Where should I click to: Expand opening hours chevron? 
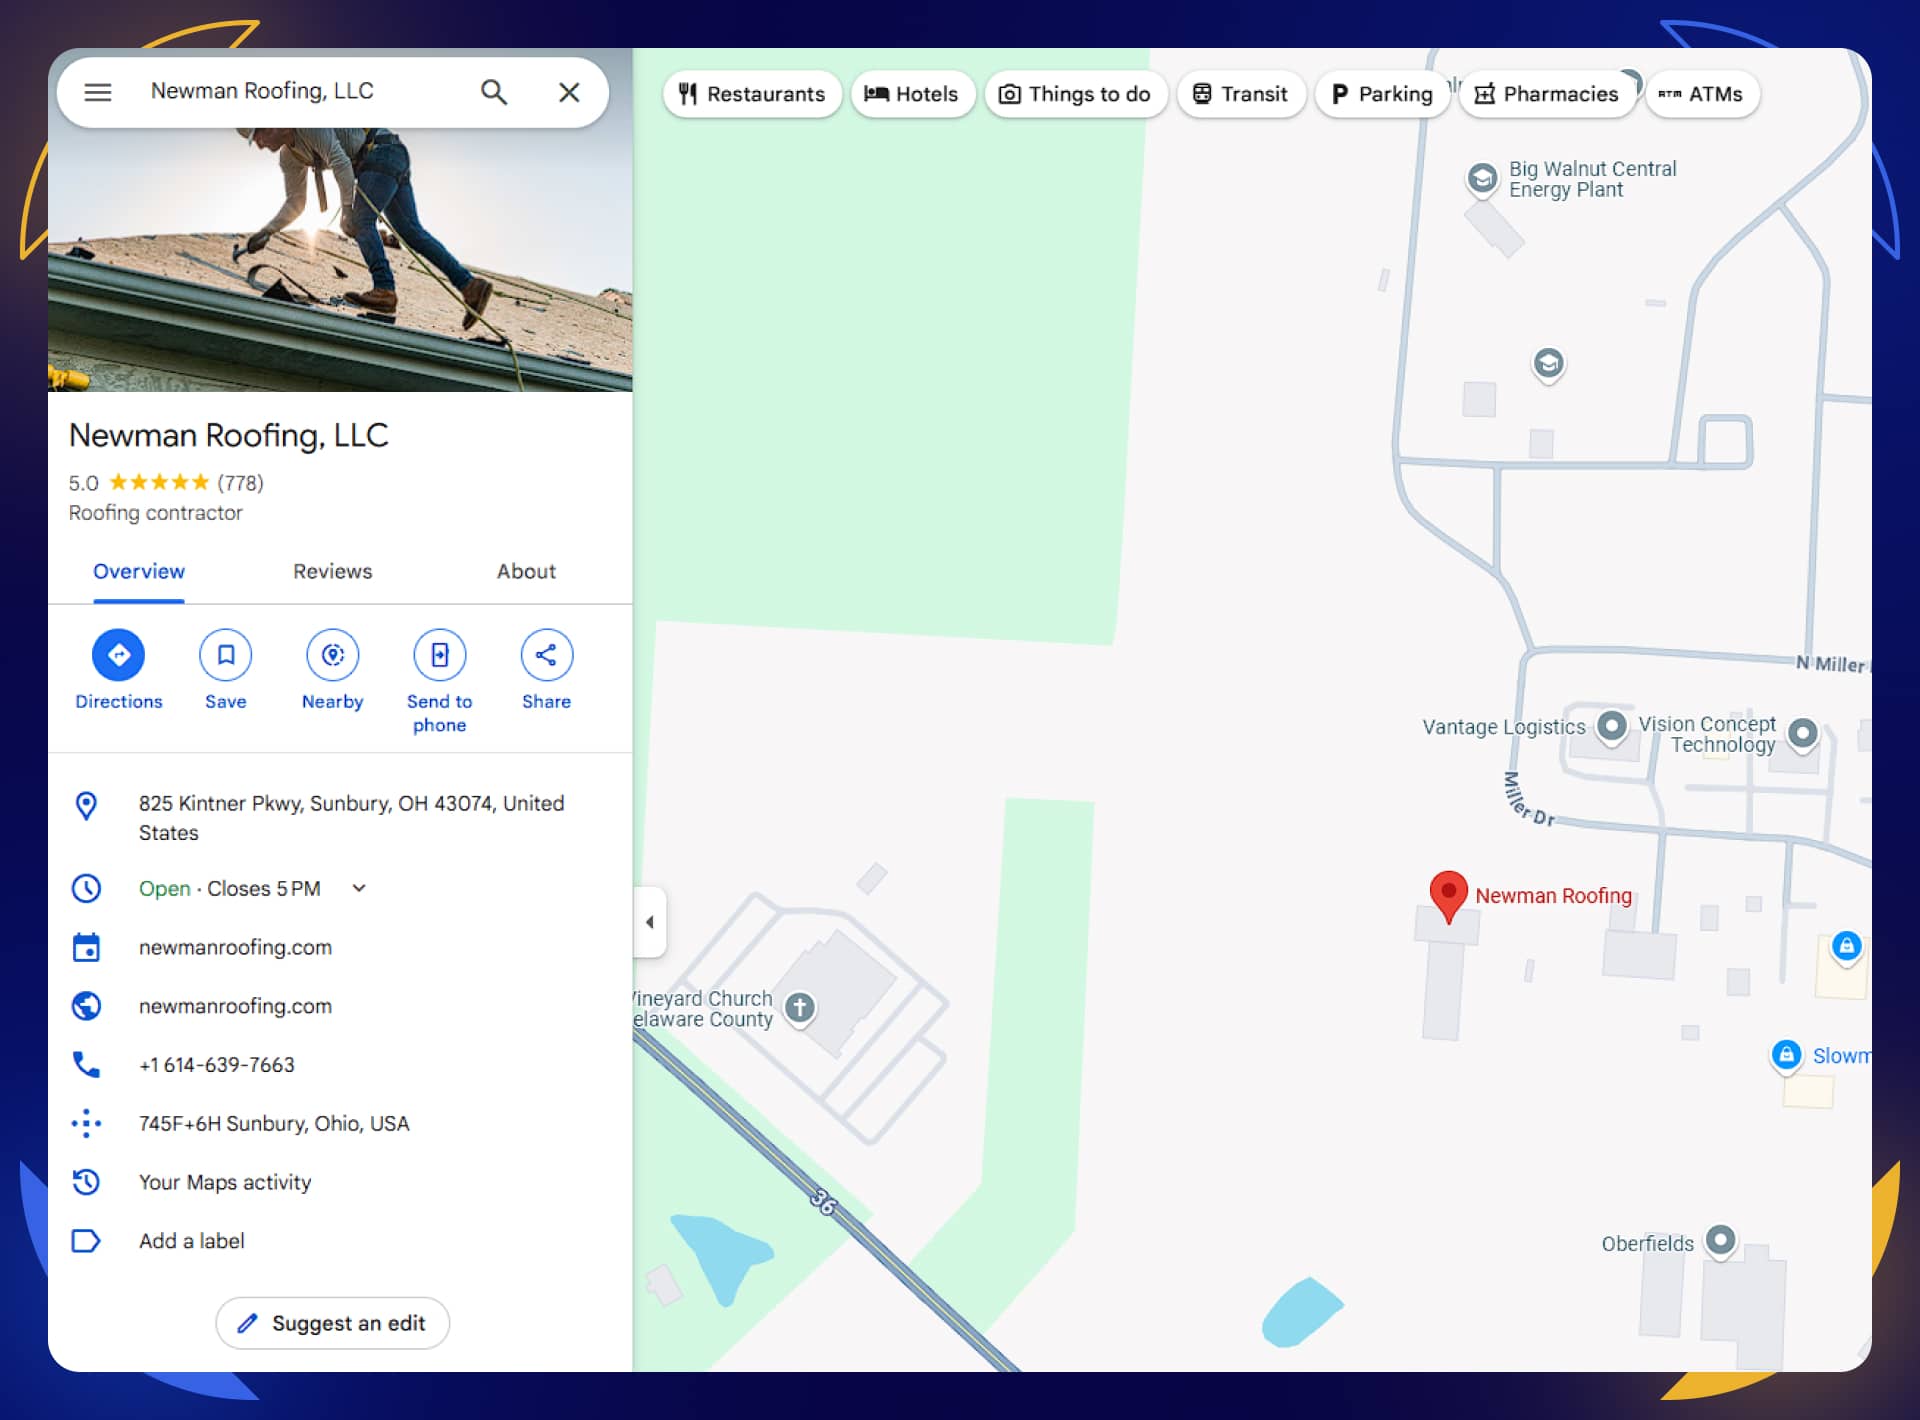[x=359, y=888]
